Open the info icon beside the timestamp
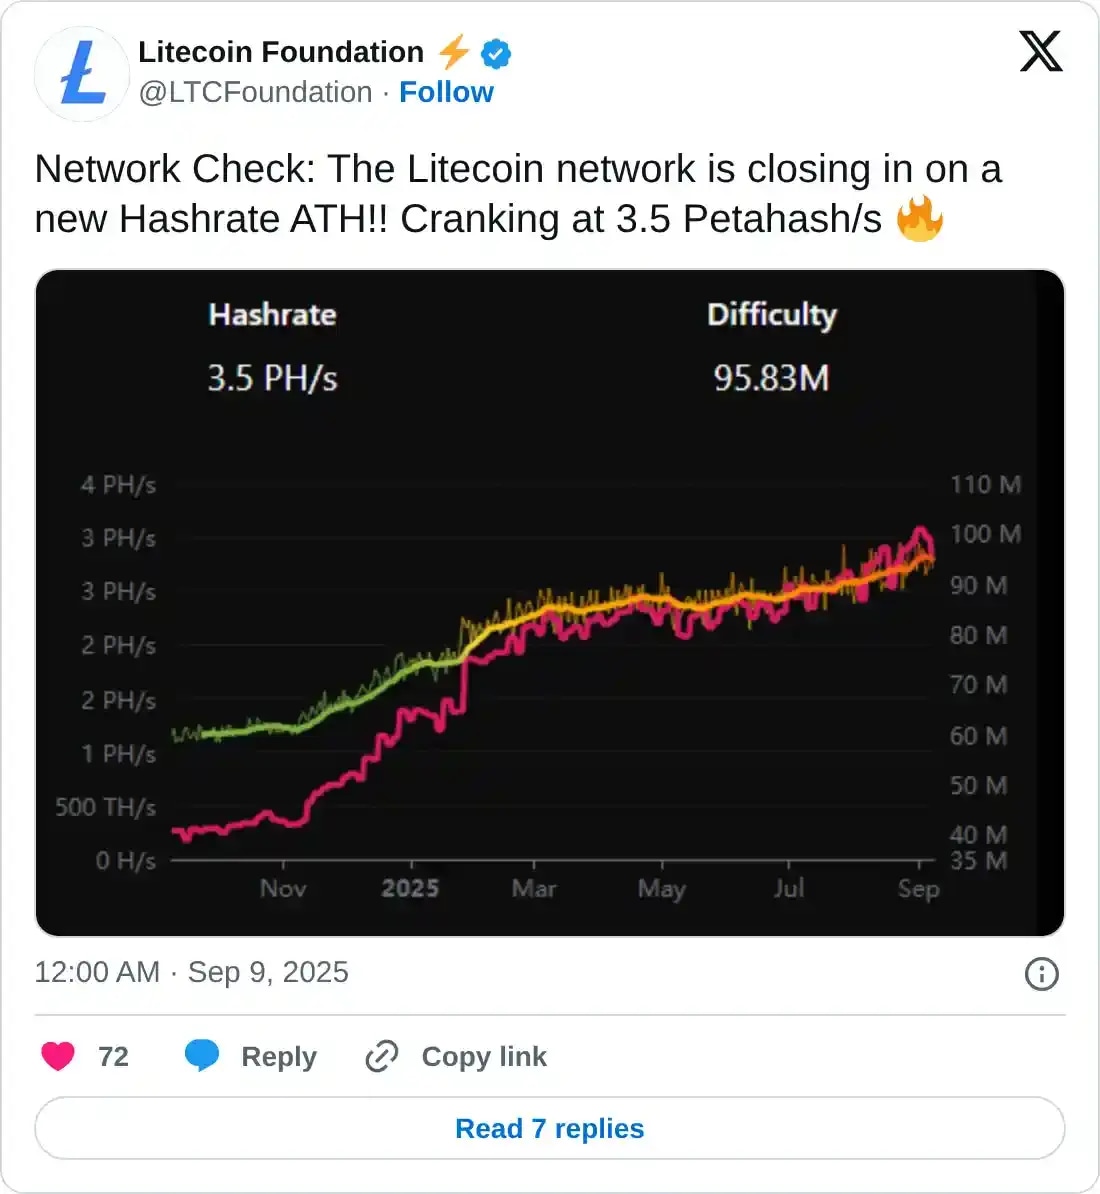This screenshot has height=1194, width=1100. [x=1041, y=972]
